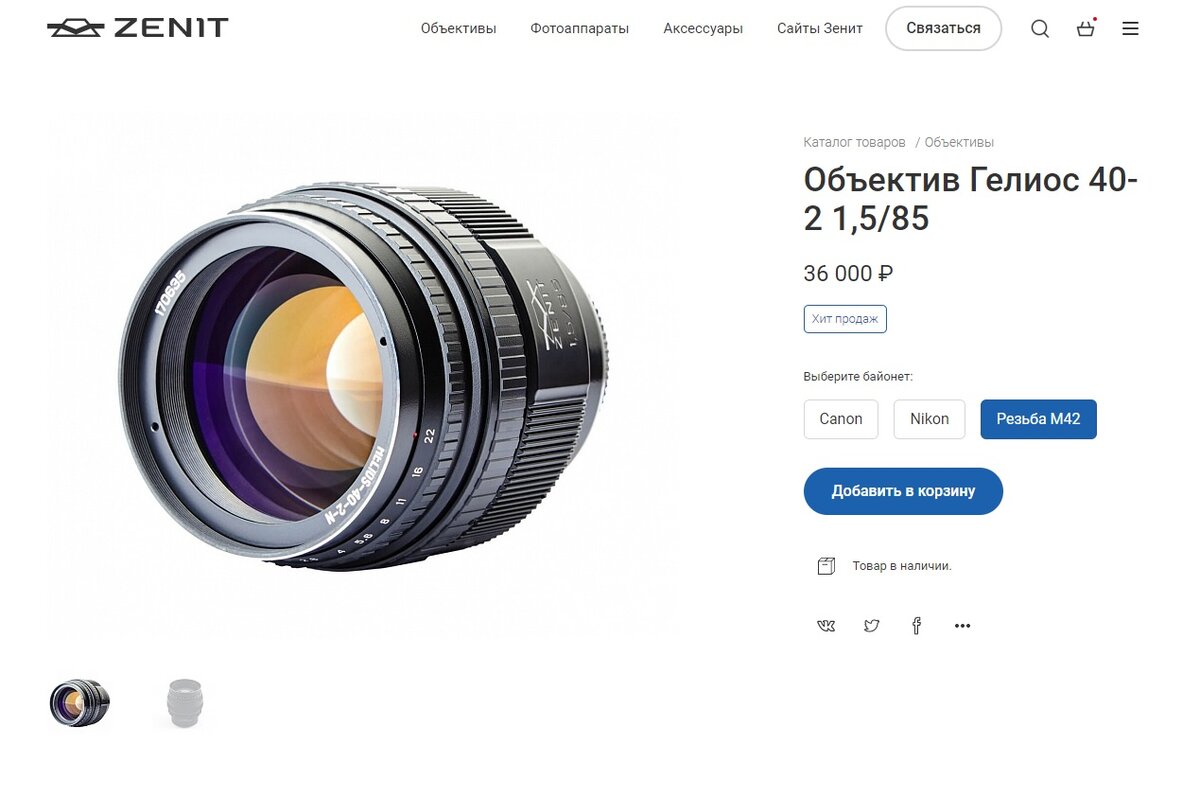This screenshot has width=1200, height=799.
Task: Open the hamburger menu icon
Action: (x=1130, y=28)
